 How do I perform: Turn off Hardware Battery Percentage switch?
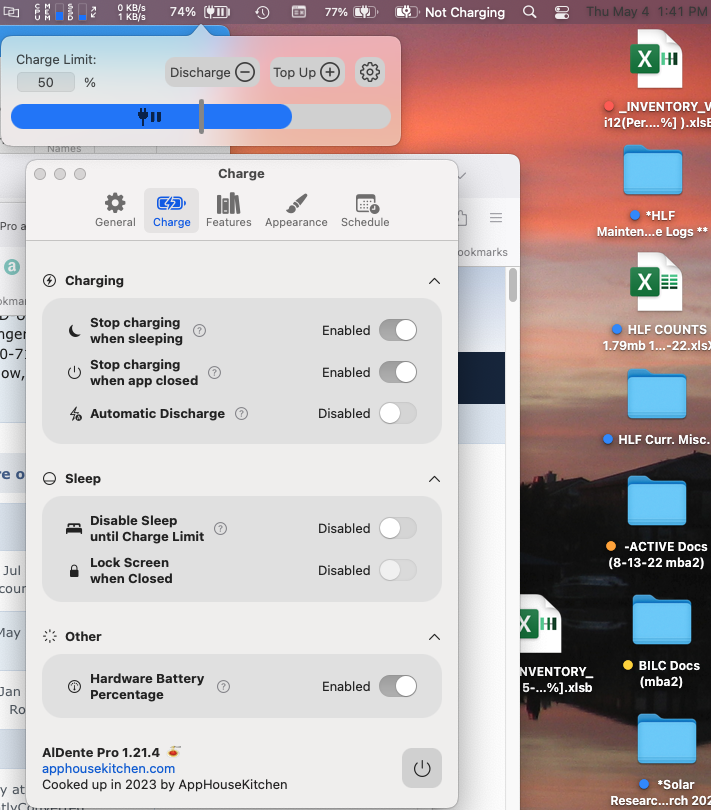point(398,686)
